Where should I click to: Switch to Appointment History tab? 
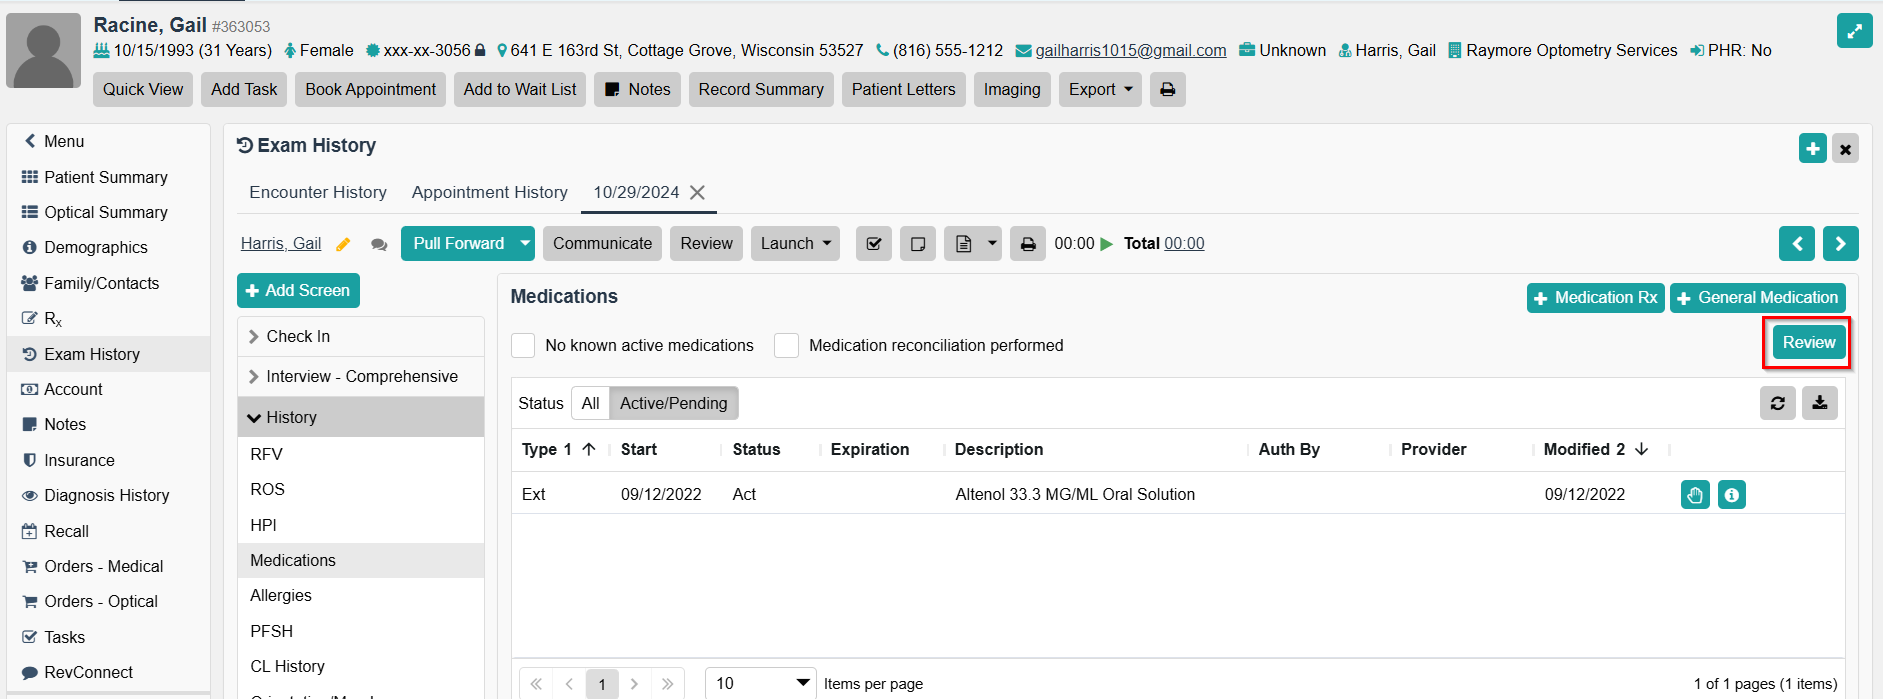(489, 192)
